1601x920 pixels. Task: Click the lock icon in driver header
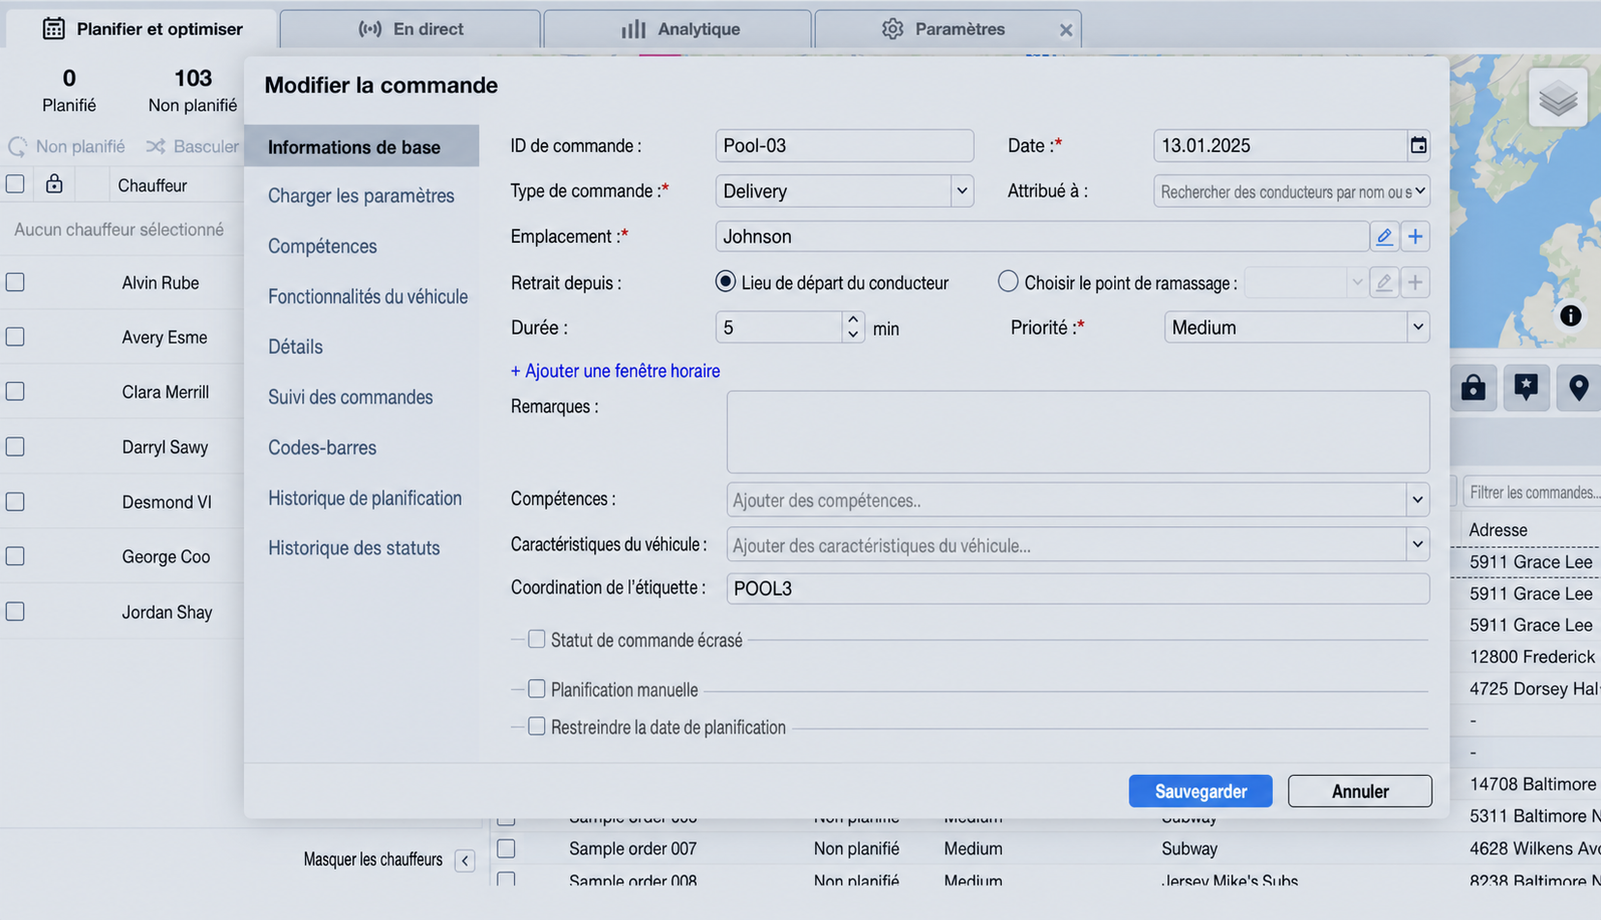tap(54, 185)
